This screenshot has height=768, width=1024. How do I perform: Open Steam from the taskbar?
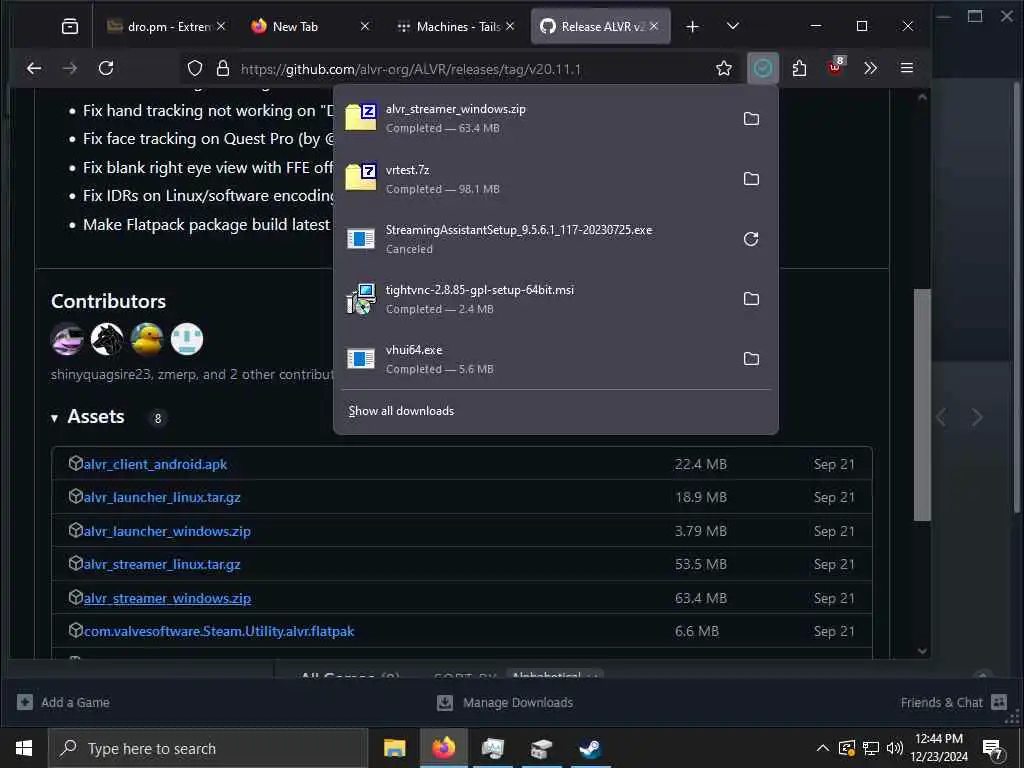(590, 748)
